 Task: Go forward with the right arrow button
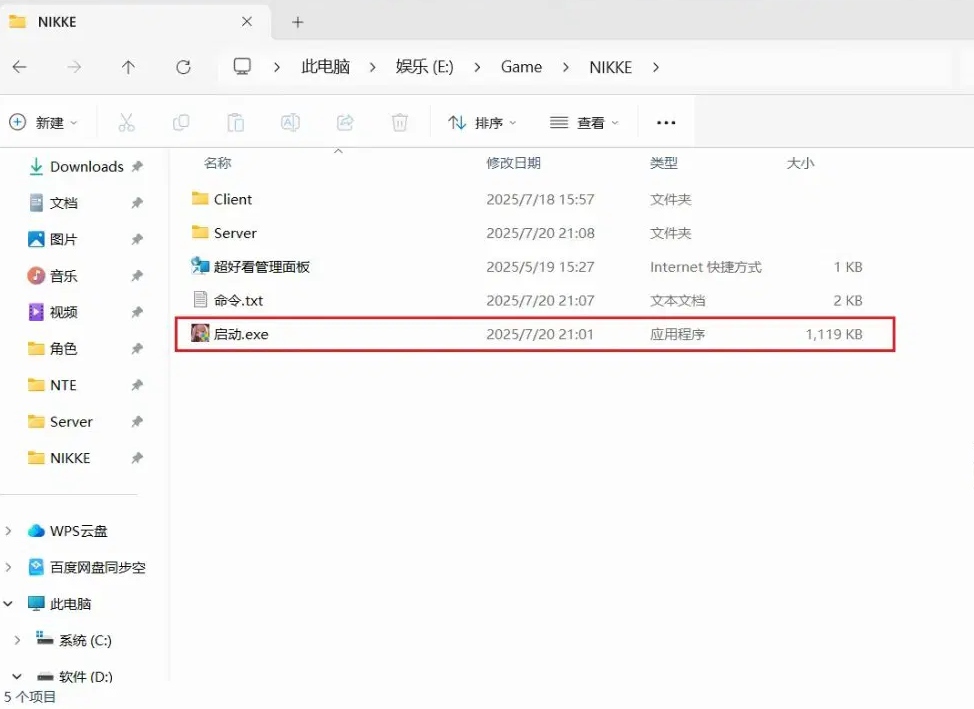click(x=74, y=67)
